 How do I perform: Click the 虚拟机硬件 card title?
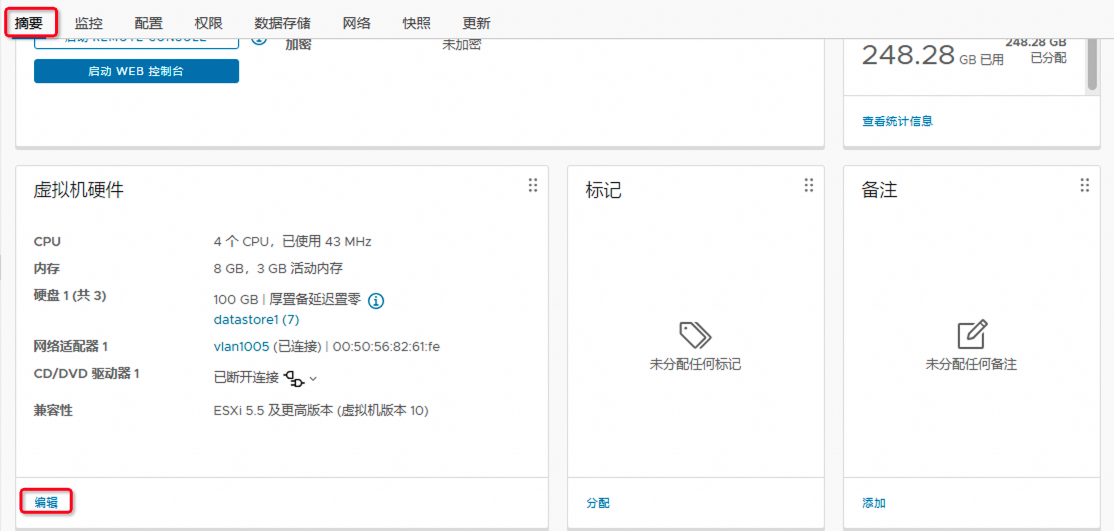78,190
